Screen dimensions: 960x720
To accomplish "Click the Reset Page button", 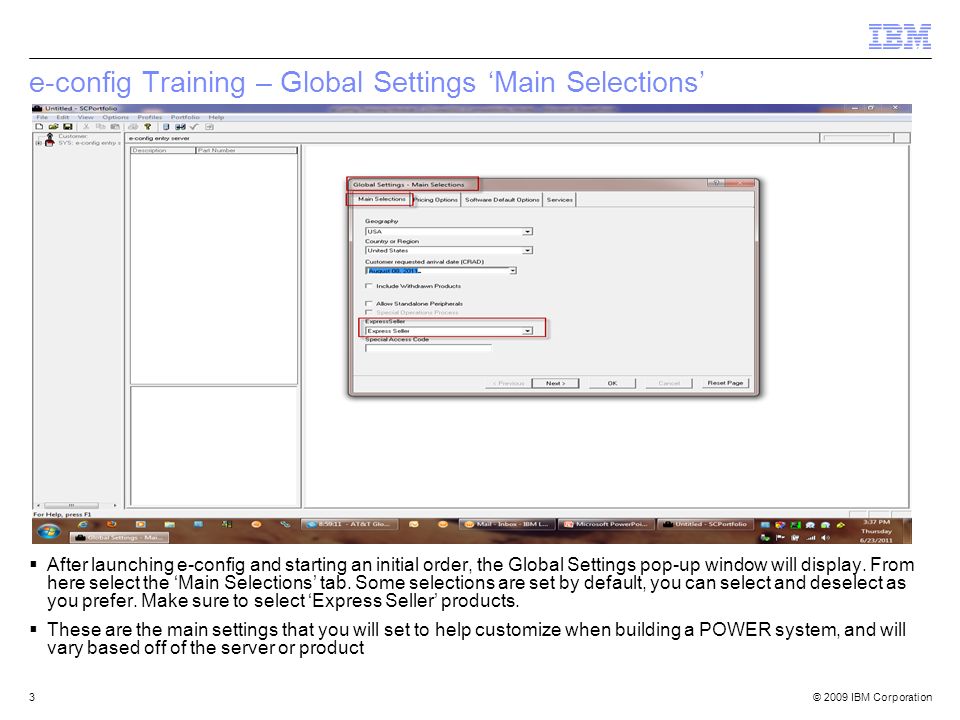I will [x=725, y=383].
